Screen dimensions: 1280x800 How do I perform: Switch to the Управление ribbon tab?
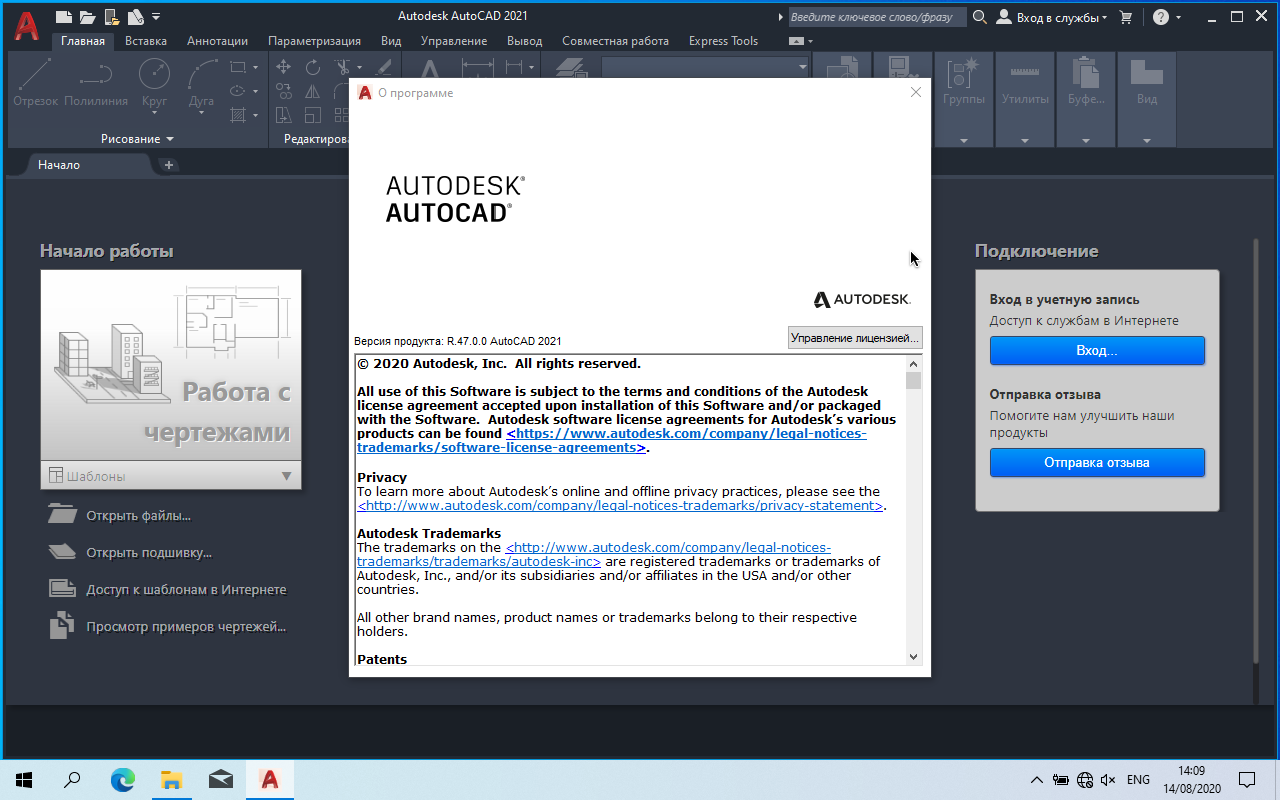point(454,41)
